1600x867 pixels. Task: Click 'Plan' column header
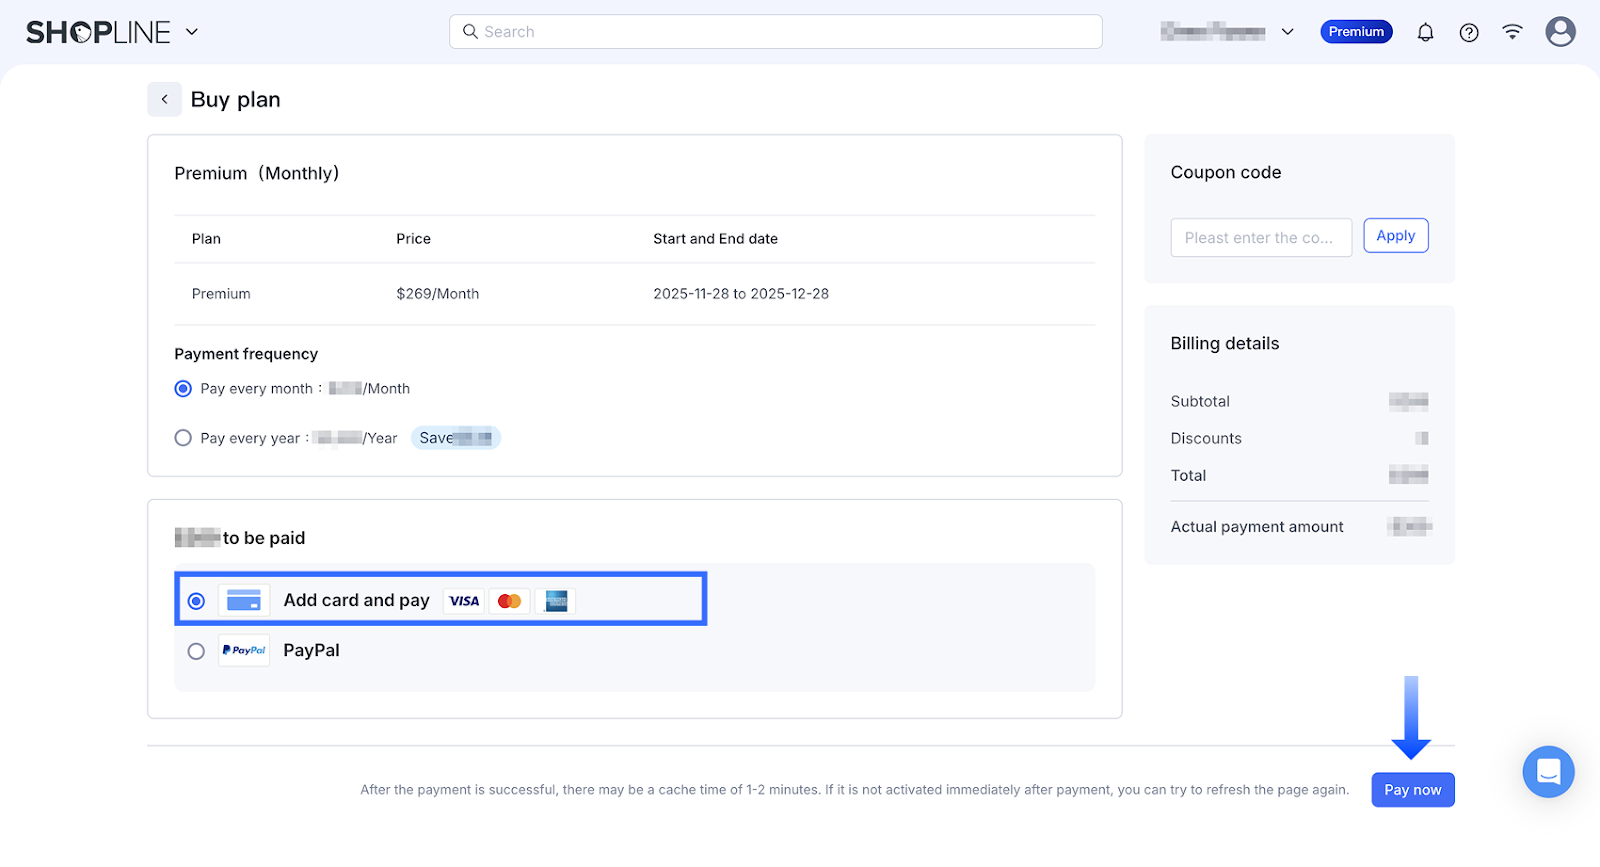tap(206, 239)
